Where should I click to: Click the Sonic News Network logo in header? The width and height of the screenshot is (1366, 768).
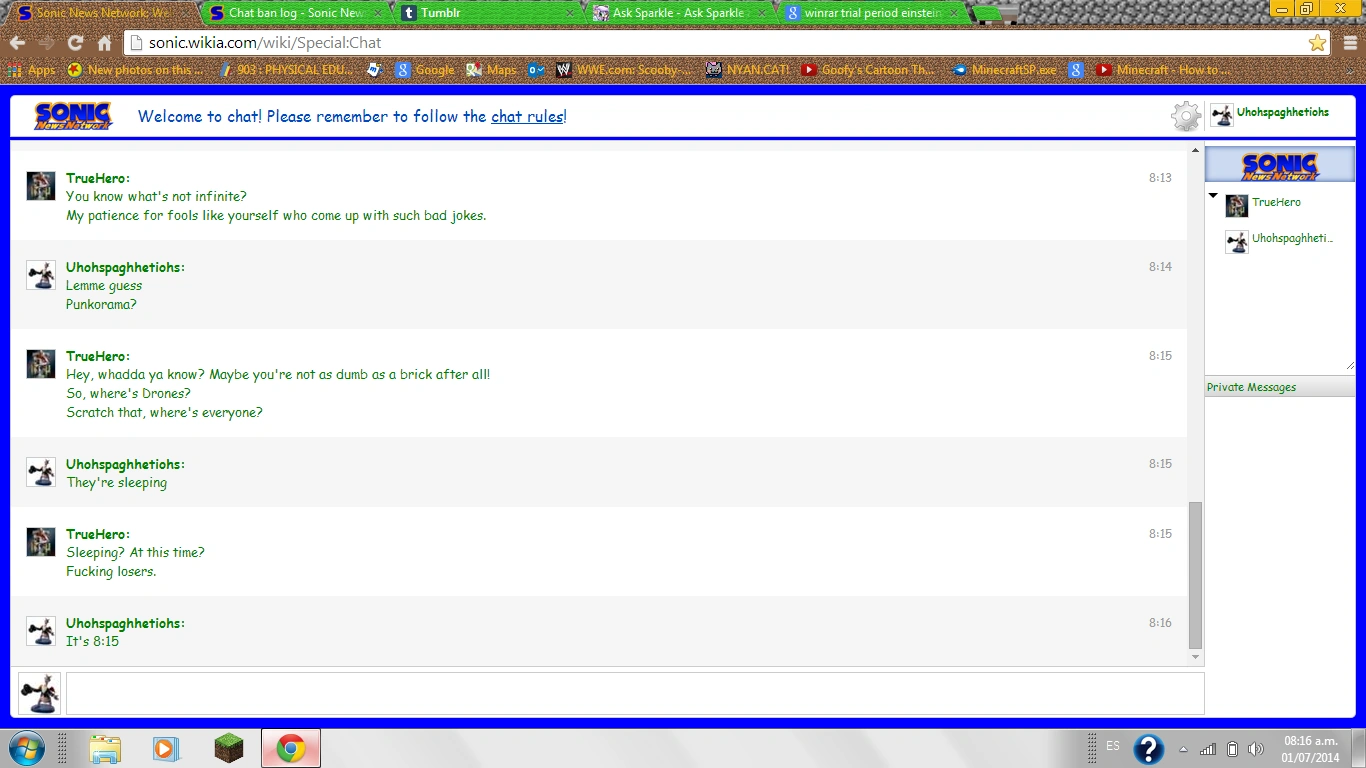coord(73,116)
